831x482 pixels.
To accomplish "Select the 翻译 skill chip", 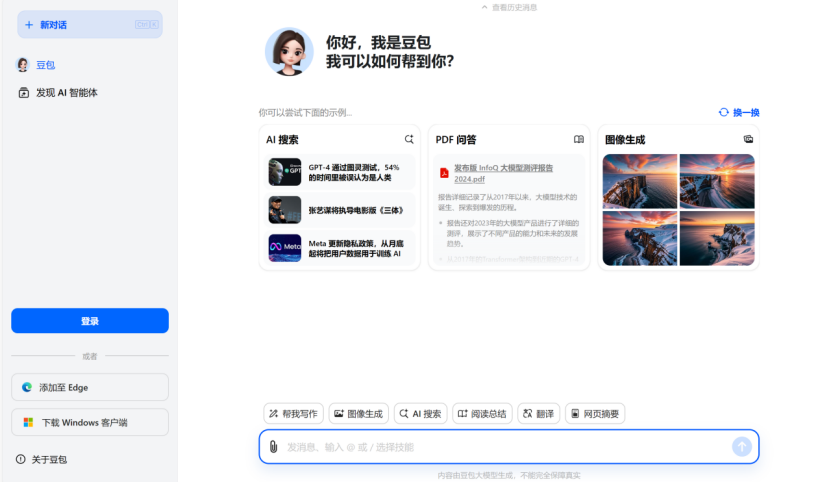I will point(538,414).
